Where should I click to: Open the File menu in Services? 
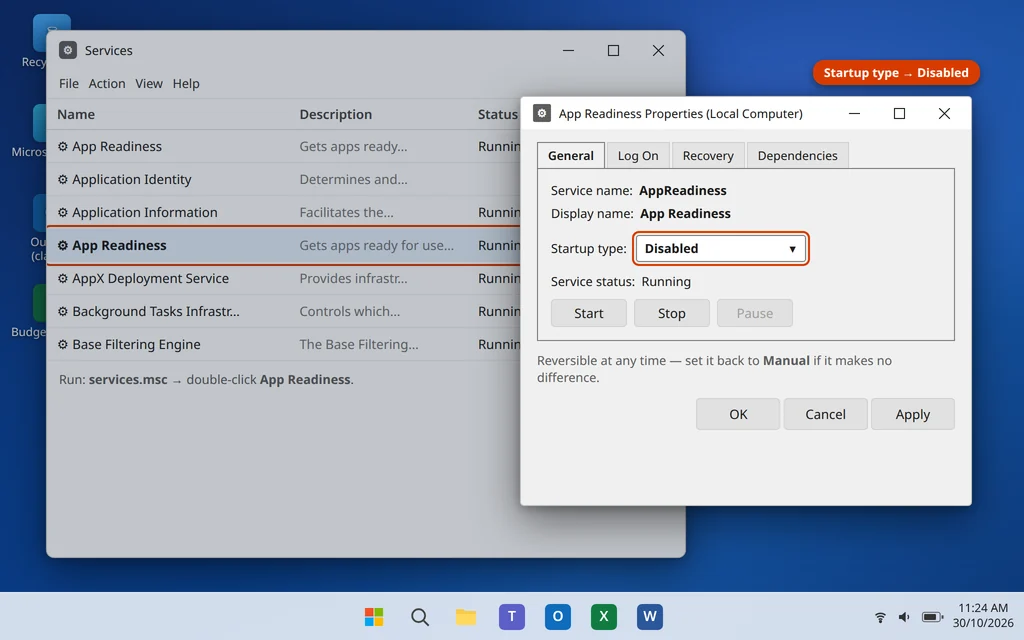(69, 84)
